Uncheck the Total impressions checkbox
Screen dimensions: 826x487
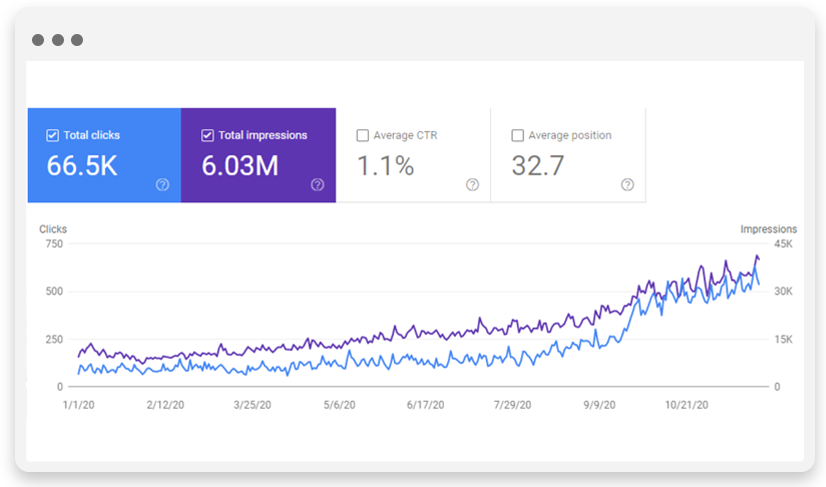coord(208,136)
